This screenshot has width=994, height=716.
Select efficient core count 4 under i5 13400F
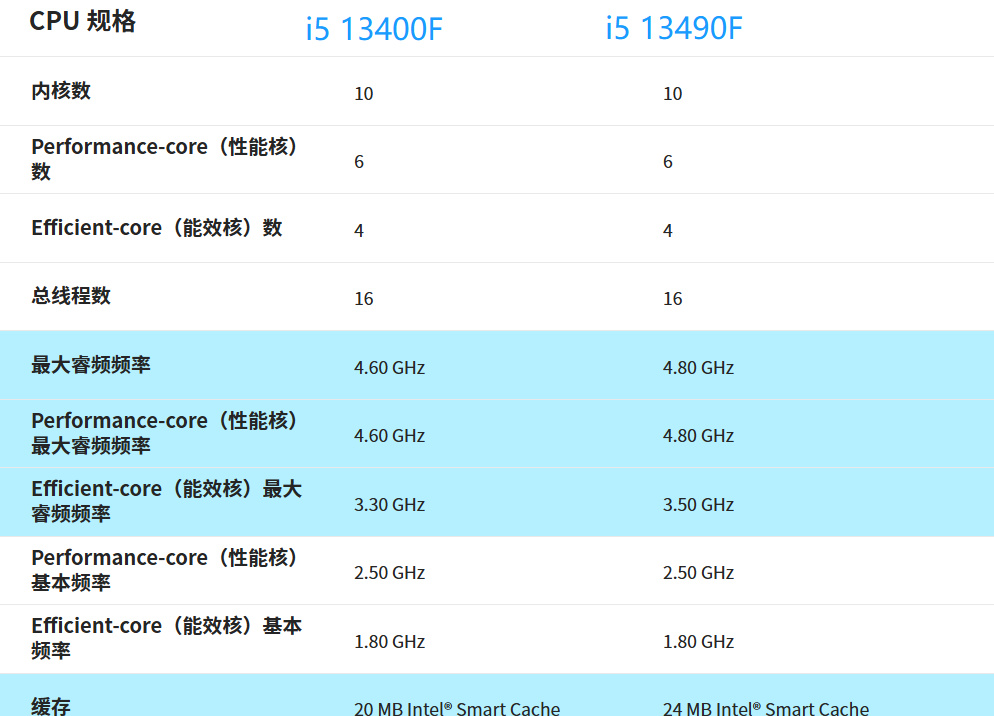359,231
